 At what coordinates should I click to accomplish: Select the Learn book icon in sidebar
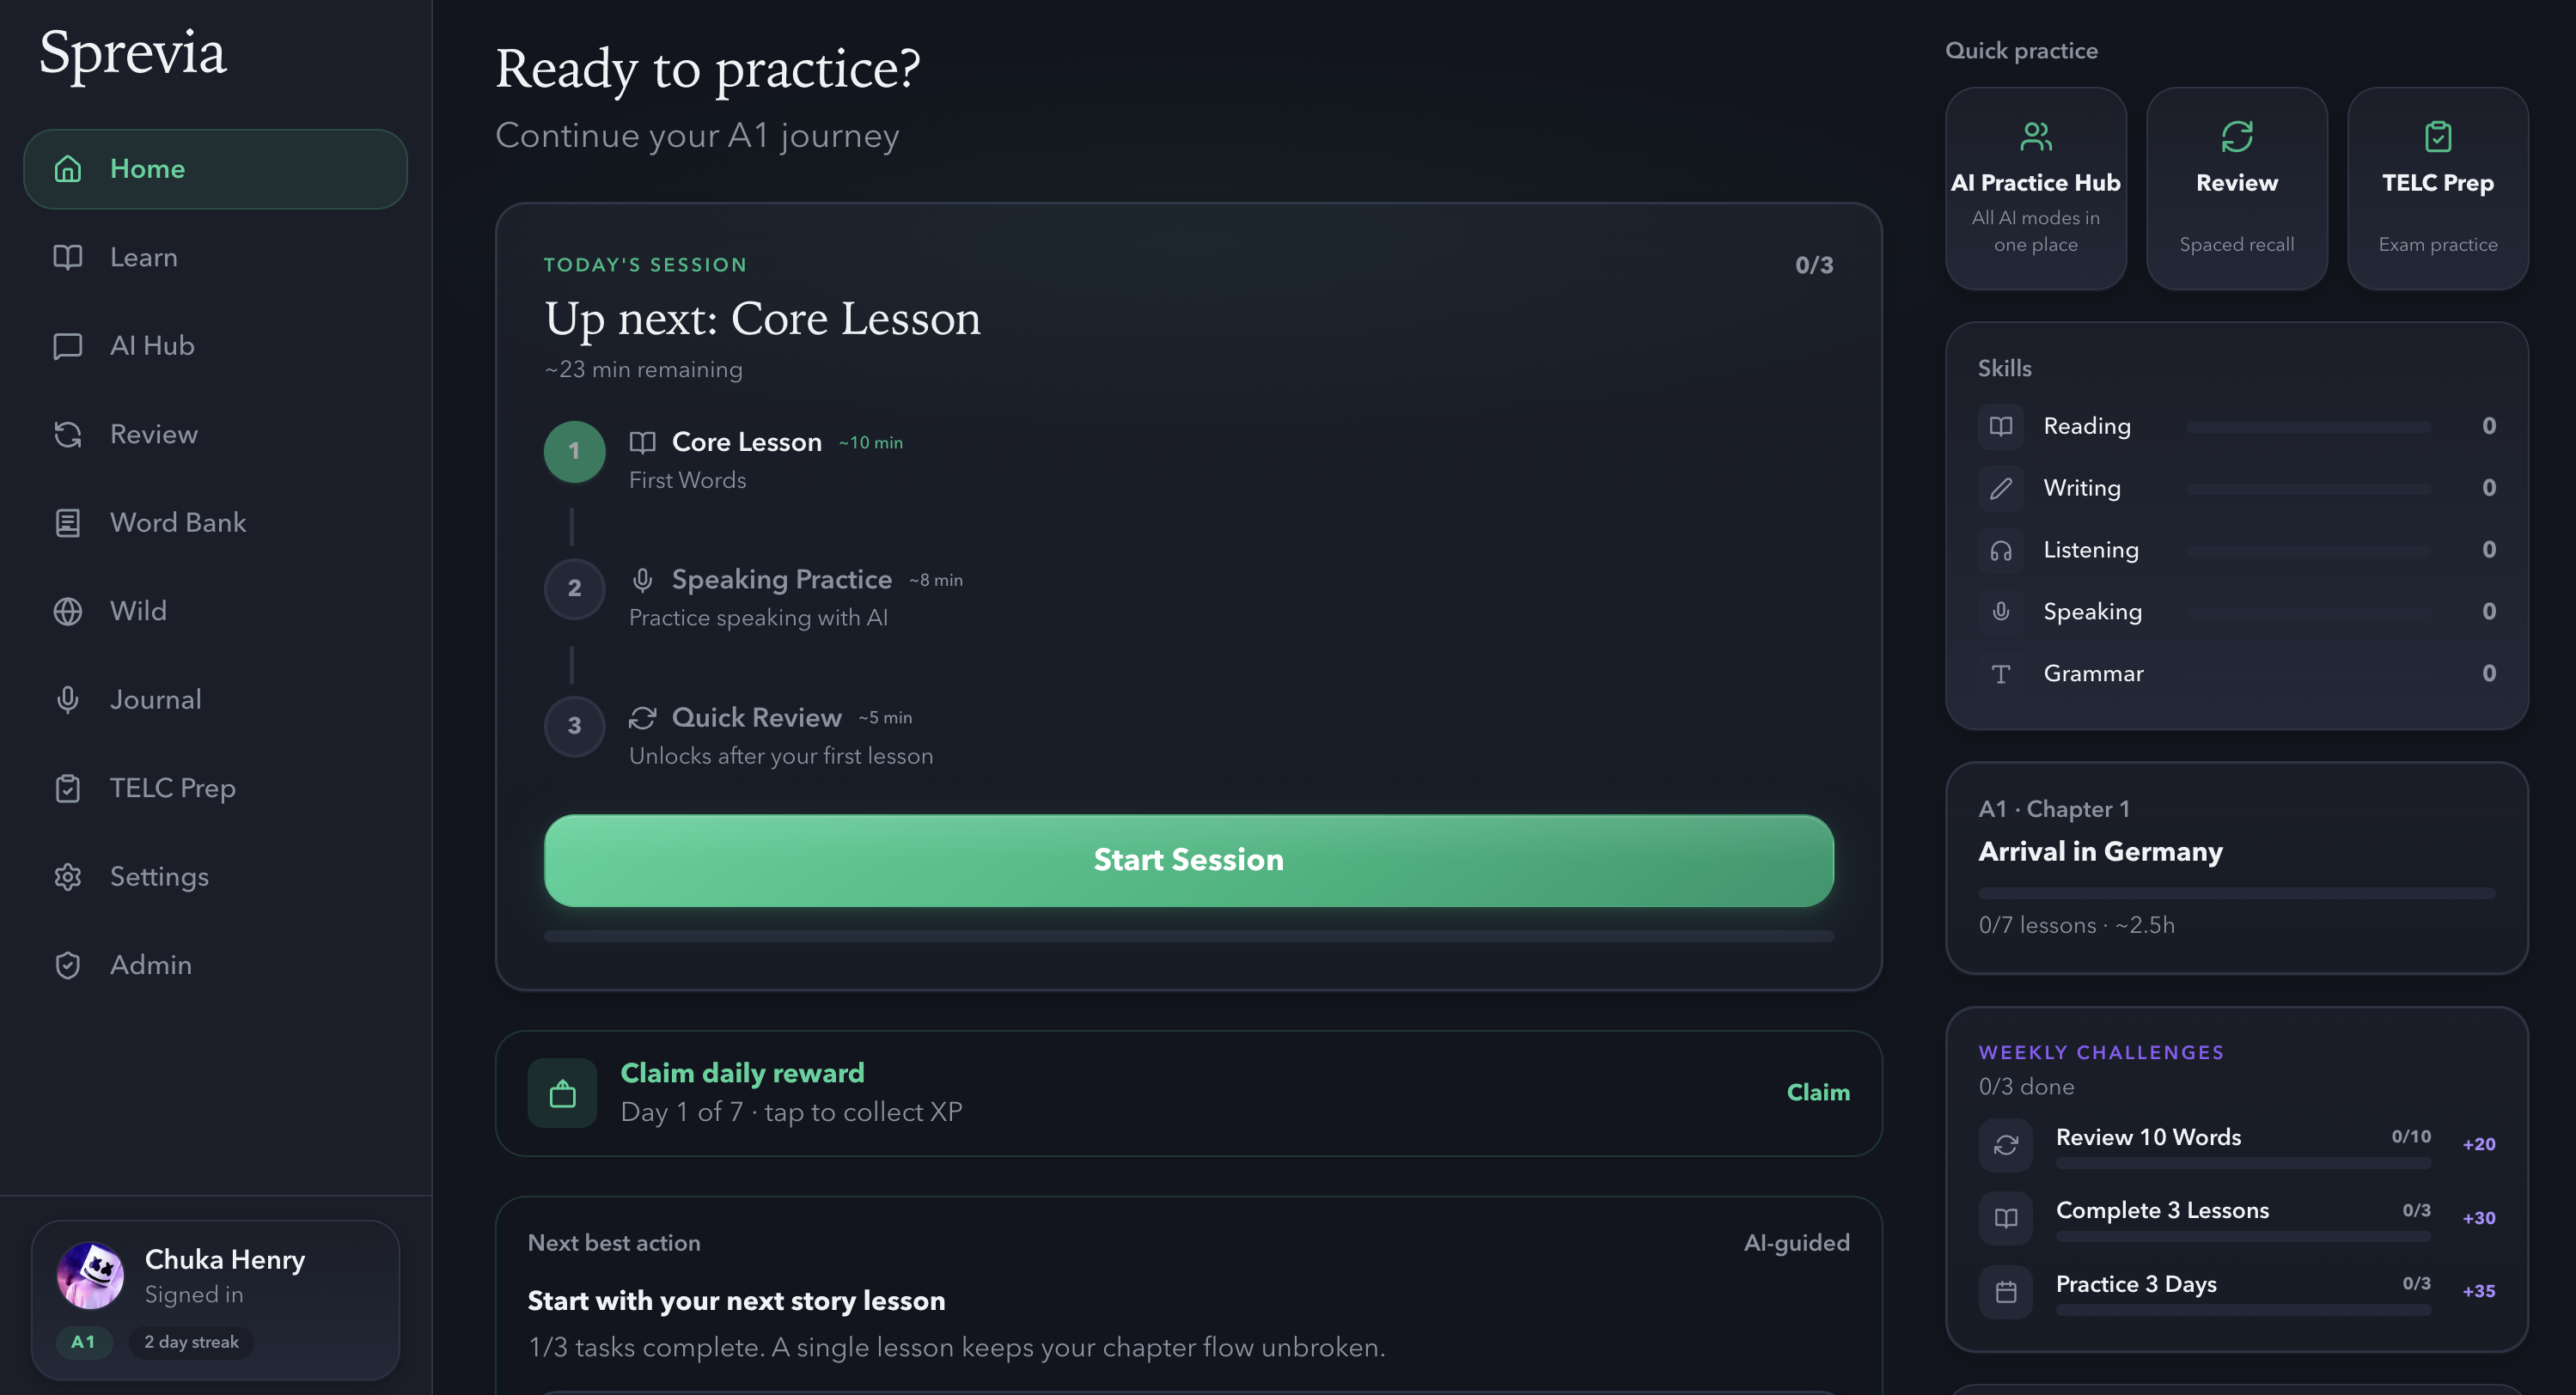coord(67,257)
